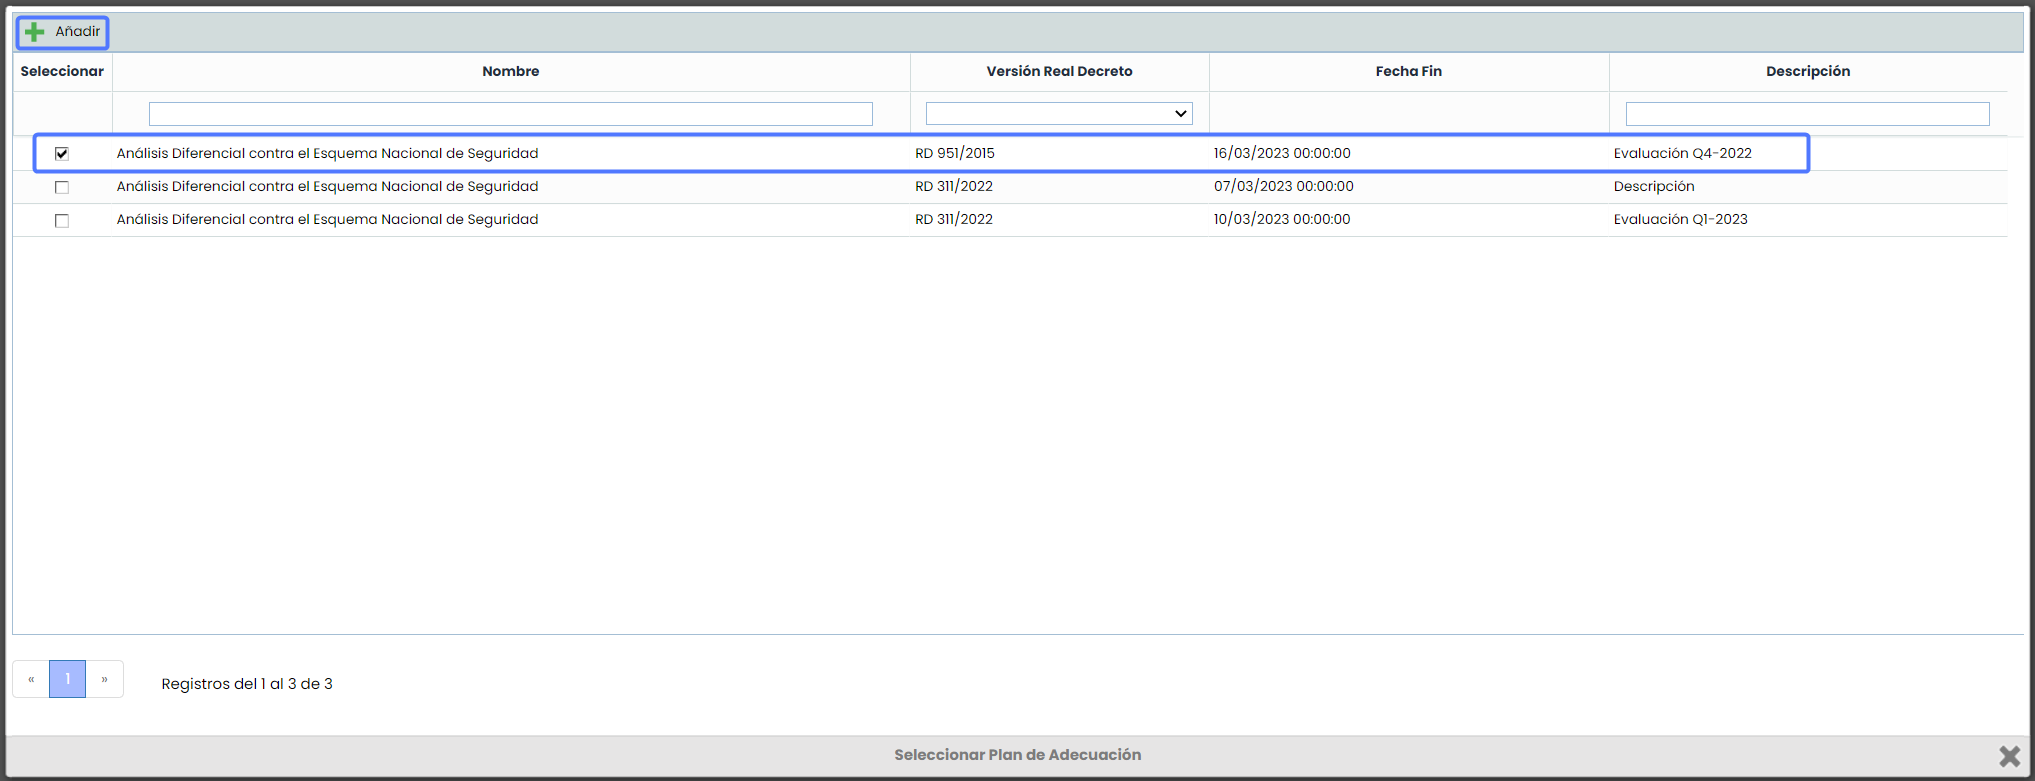The image size is (2035, 781).
Task: Click the 10/03/2023 00:00:00 date cell
Action: [1281, 219]
